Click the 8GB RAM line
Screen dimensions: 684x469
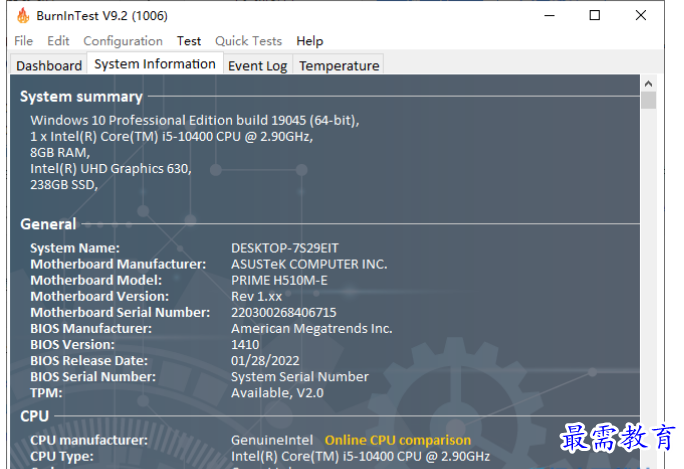(x=60, y=153)
